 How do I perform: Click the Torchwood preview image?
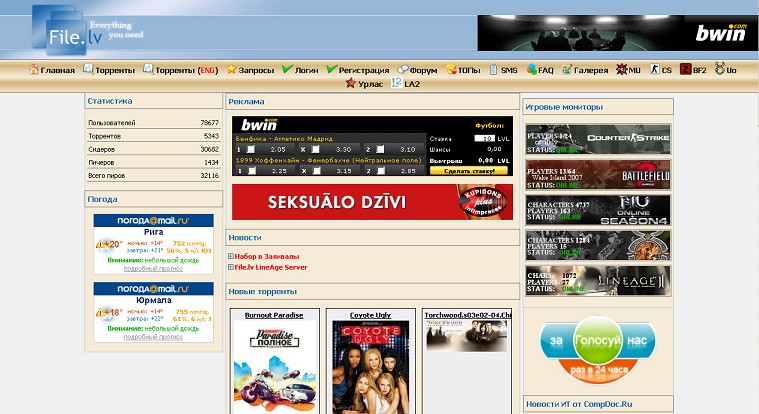click(x=467, y=336)
